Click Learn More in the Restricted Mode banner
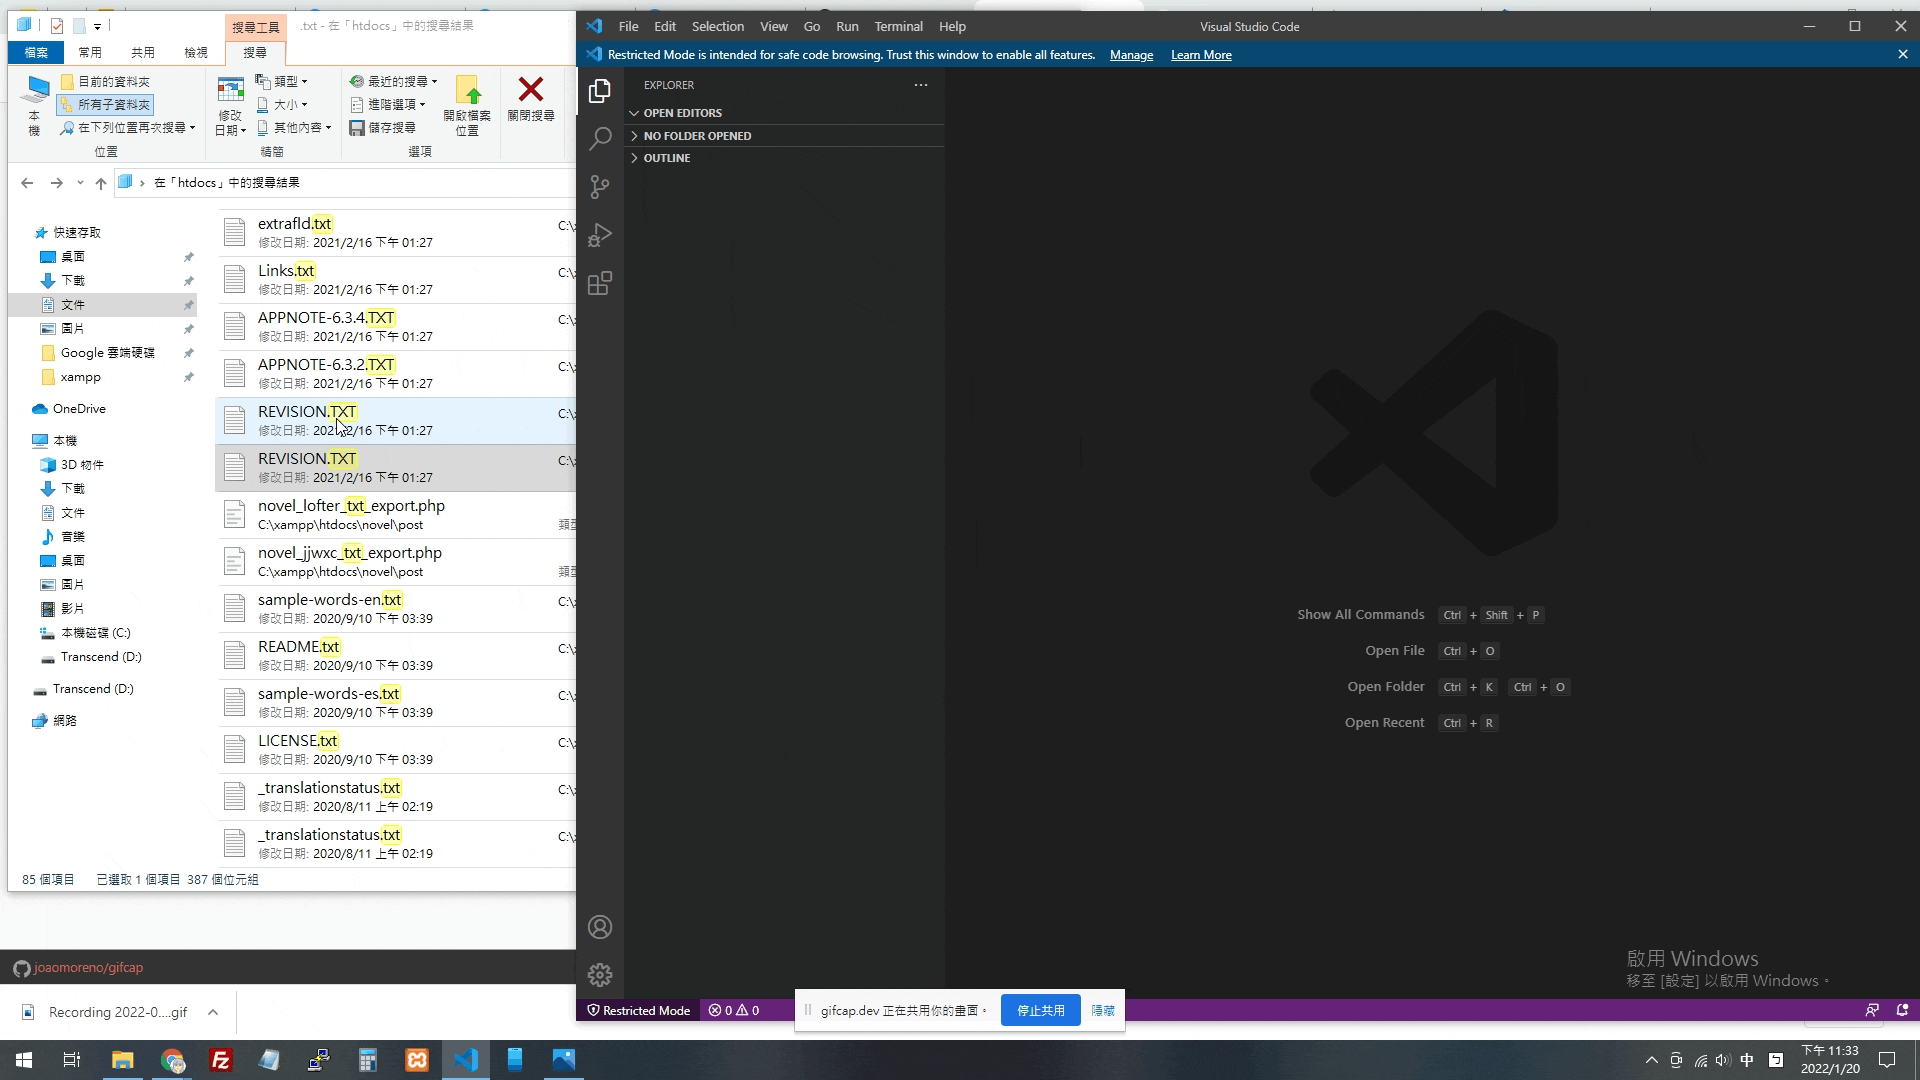This screenshot has height=1080, width=1920. click(1200, 55)
